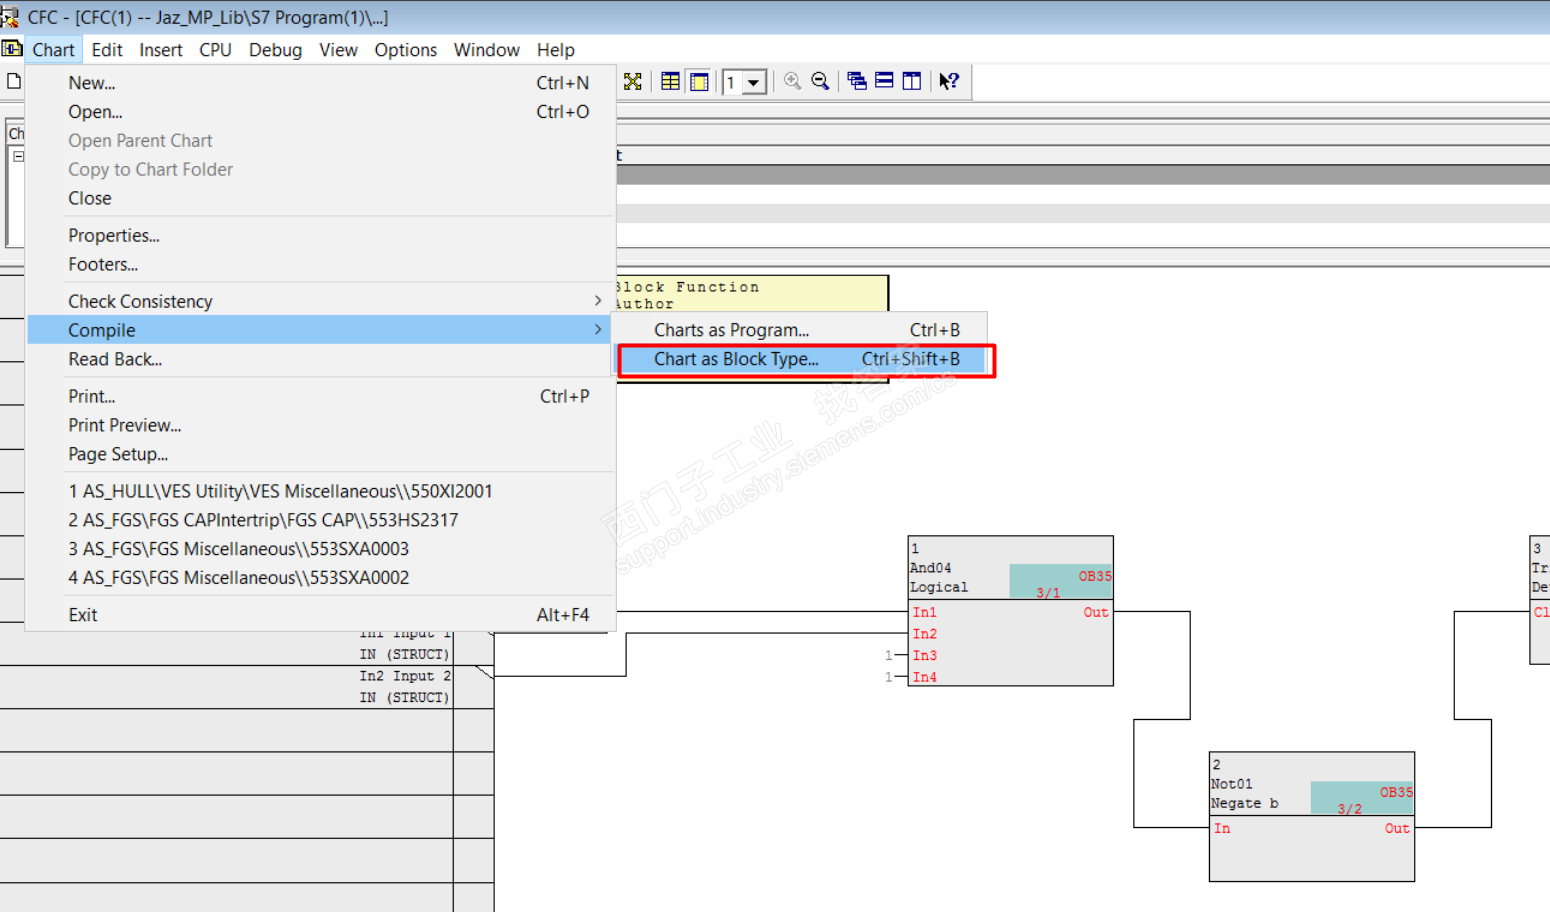This screenshot has height=912, width=1550.
Task: Click the zoom in magnifier icon
Action: tap(792, 82)
